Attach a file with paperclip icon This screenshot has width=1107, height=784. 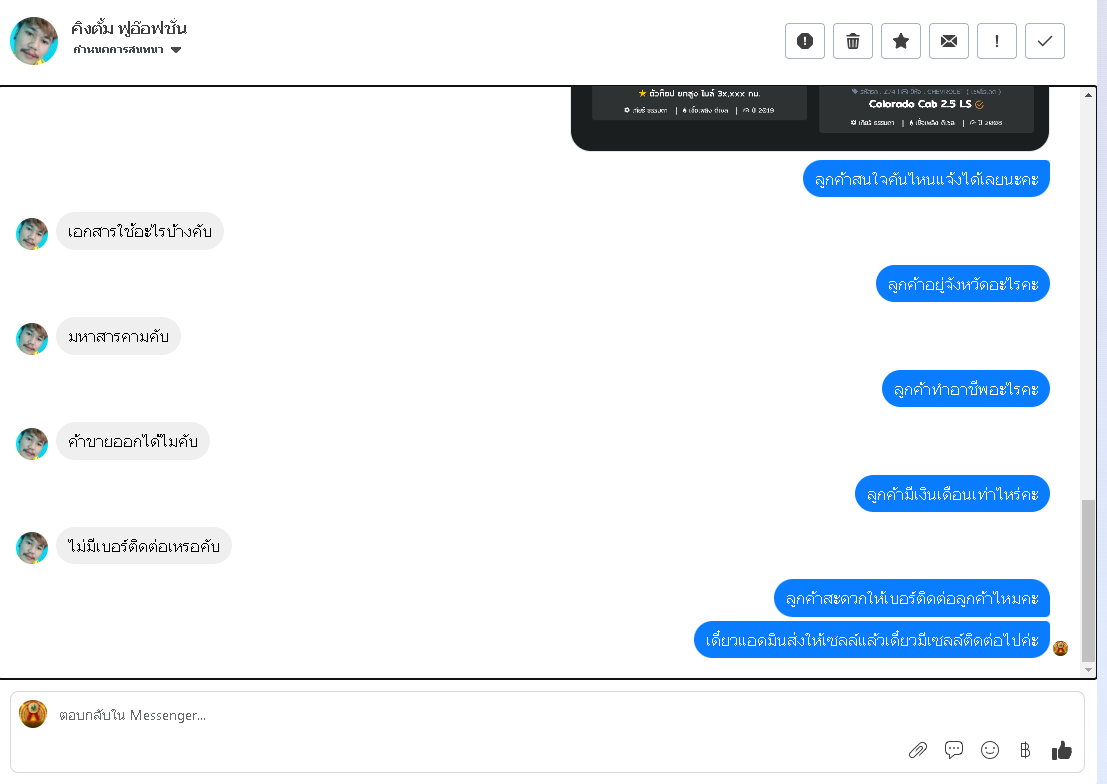click(918, 750)
